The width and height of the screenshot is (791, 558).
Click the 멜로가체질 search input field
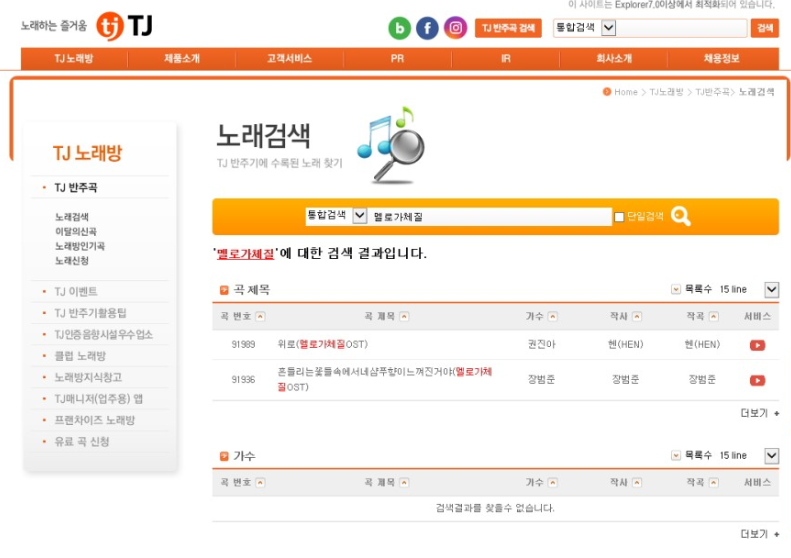(x=489, y=217)
